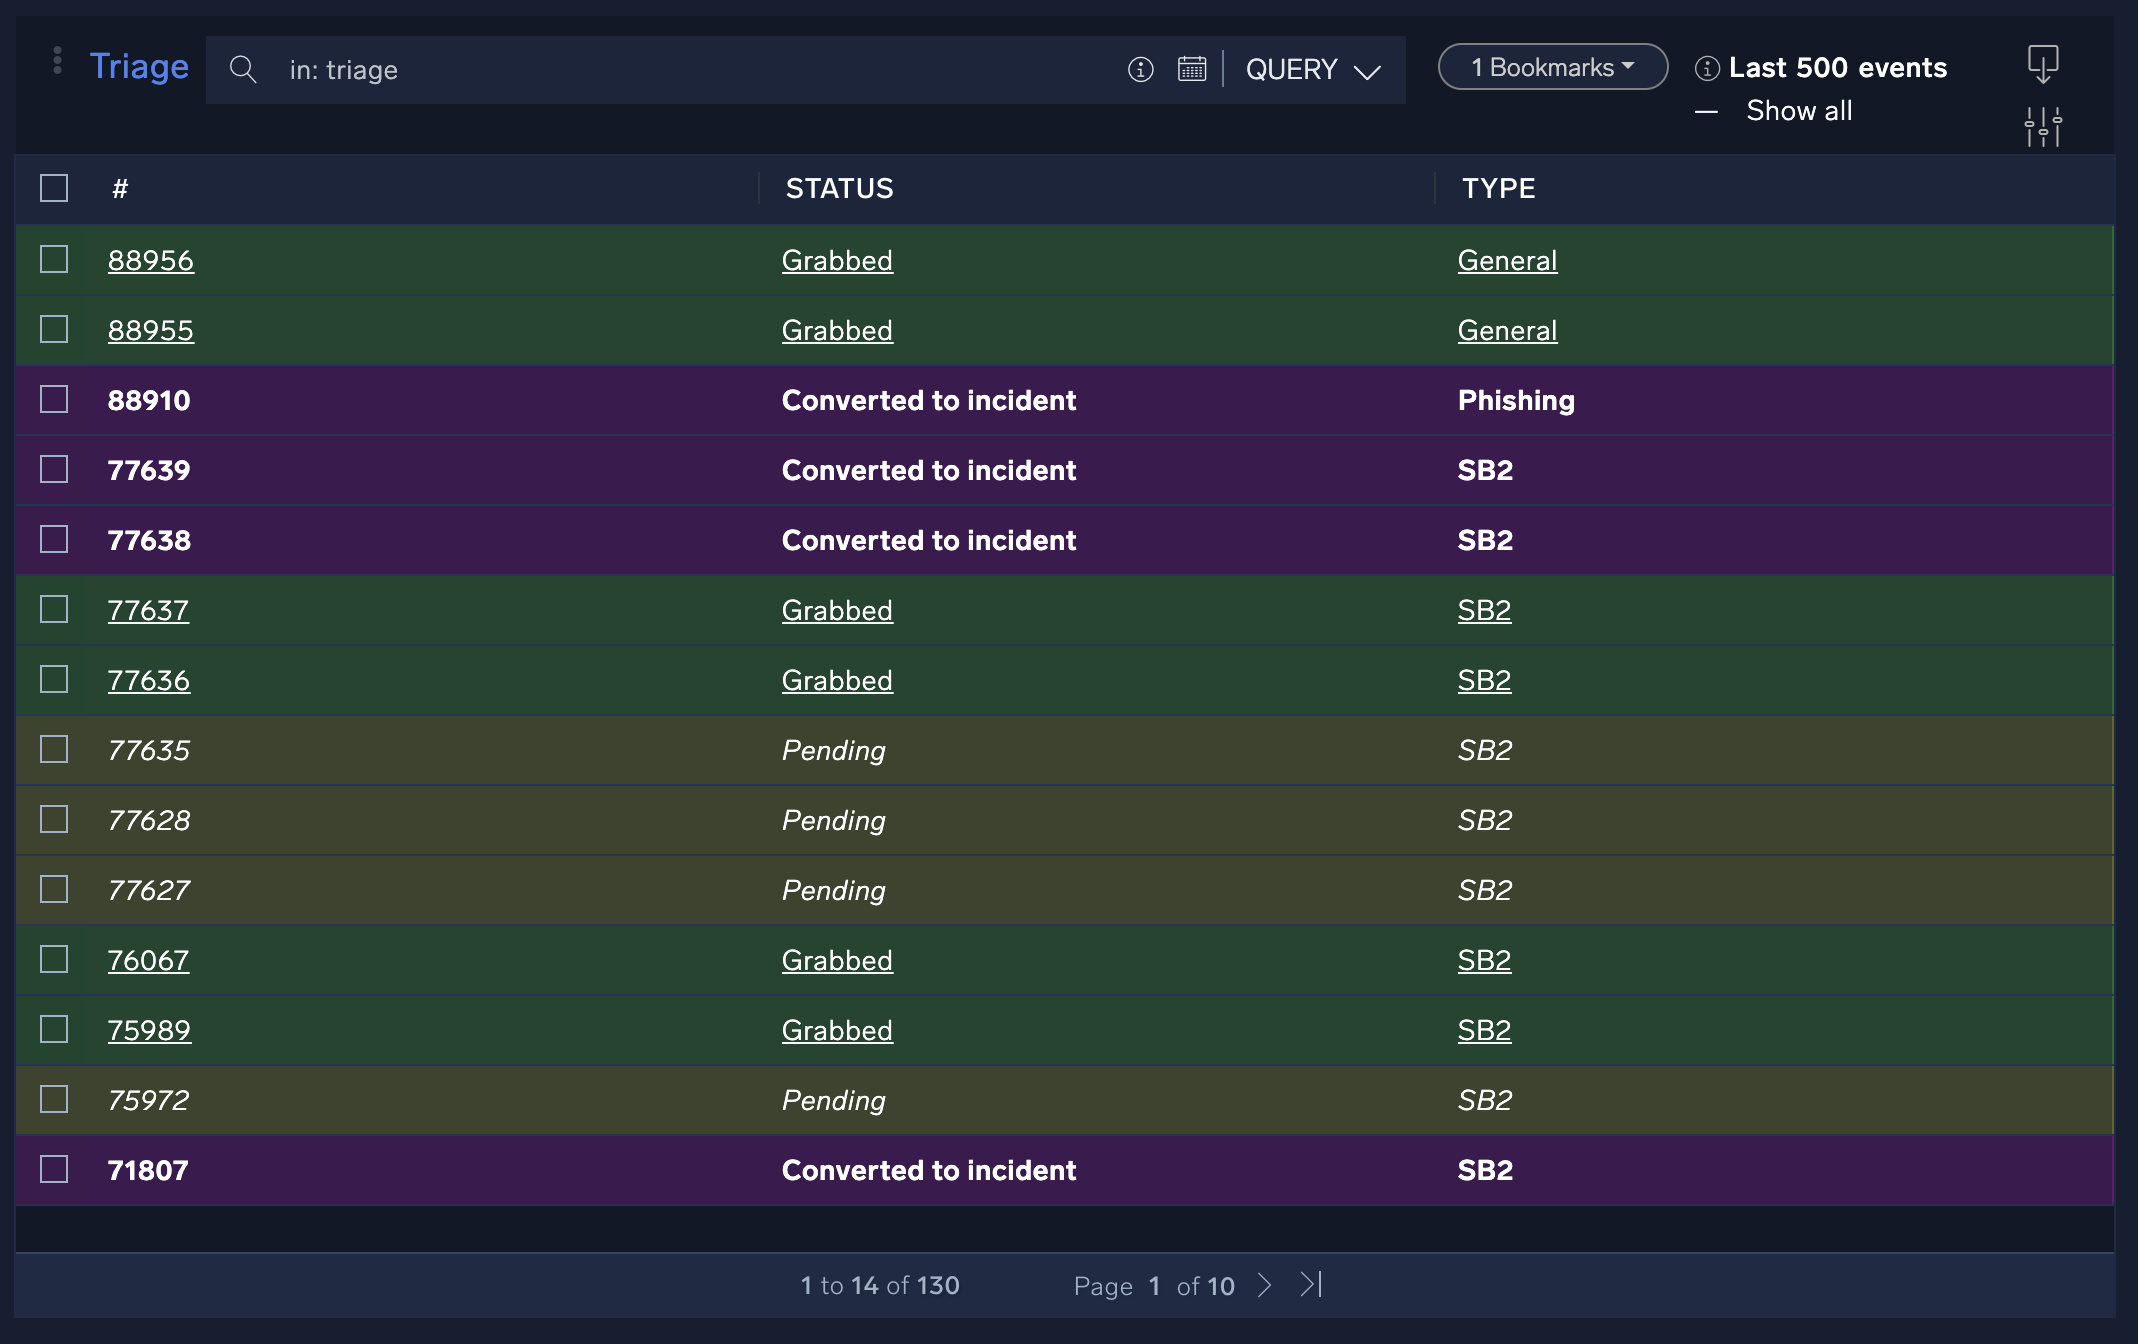2138x1344 pixels.
Task: Toggle the header row checkbox
Action: click(x=54, y=189)
